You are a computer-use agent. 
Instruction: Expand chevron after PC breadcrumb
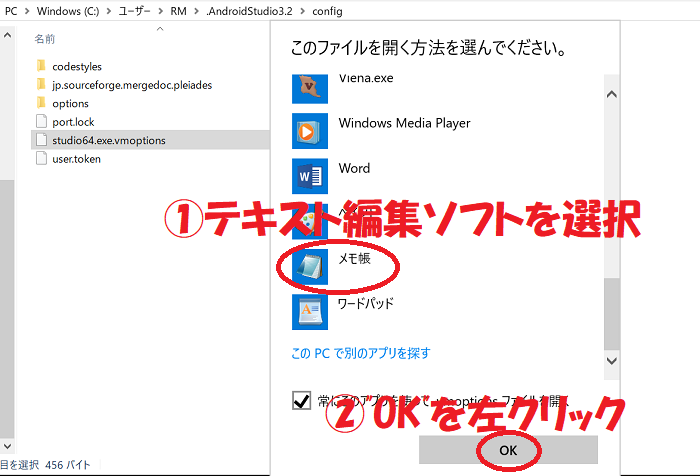click(27, 11)
